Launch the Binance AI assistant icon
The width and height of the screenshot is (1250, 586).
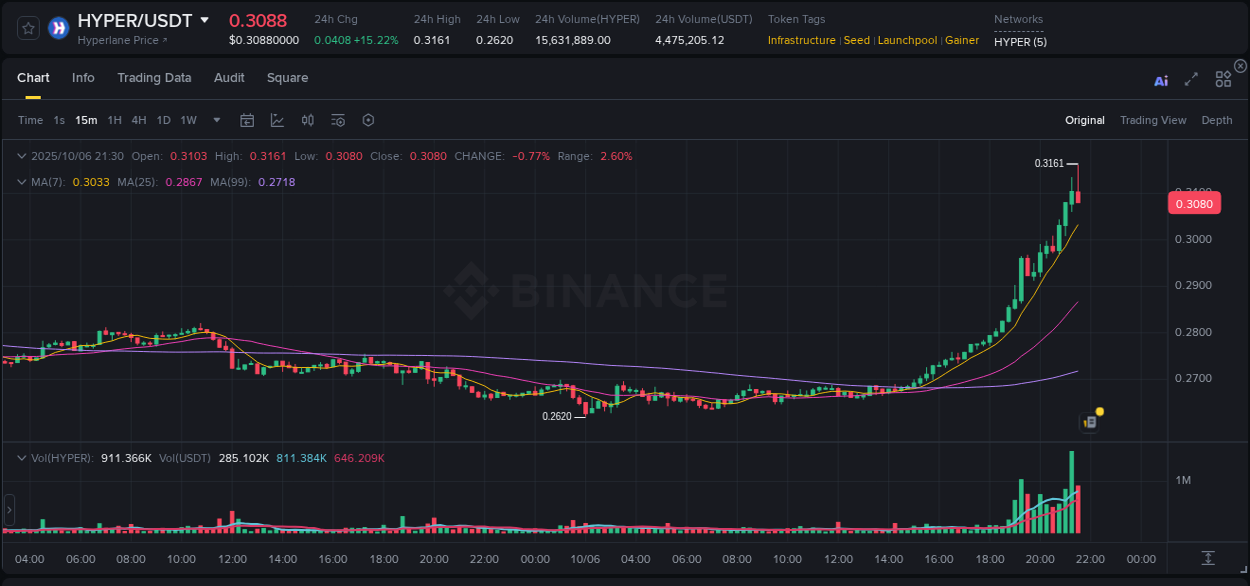pos(1161,79)
